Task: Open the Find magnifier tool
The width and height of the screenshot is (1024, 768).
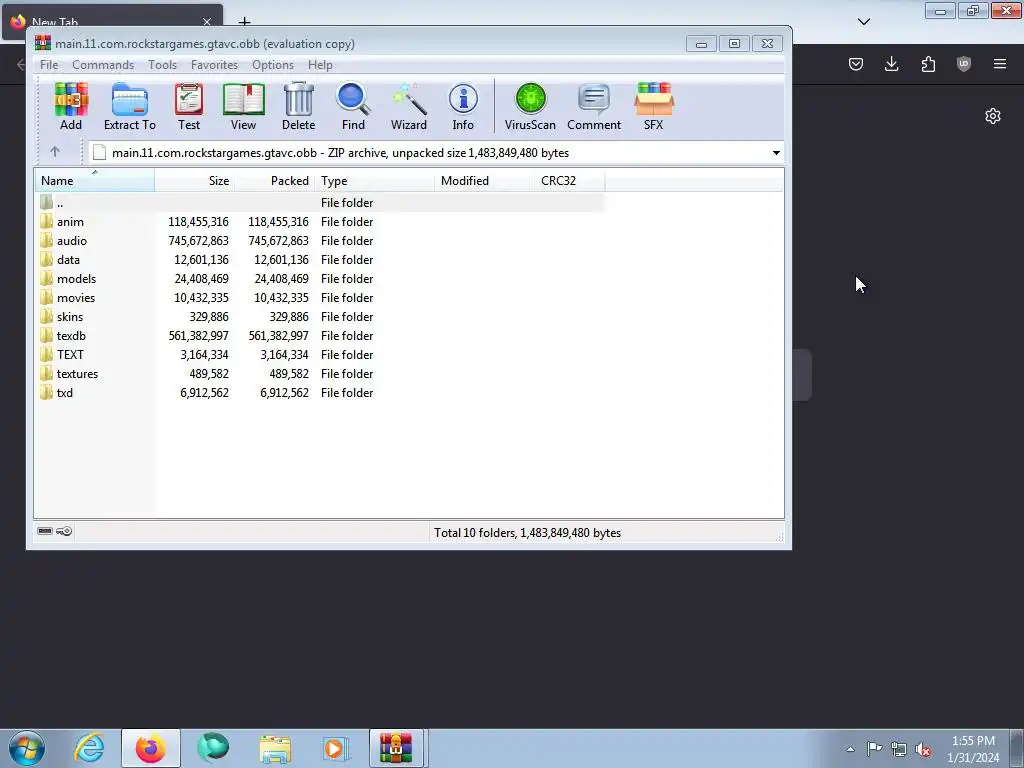Action: (x=353, y=106)
